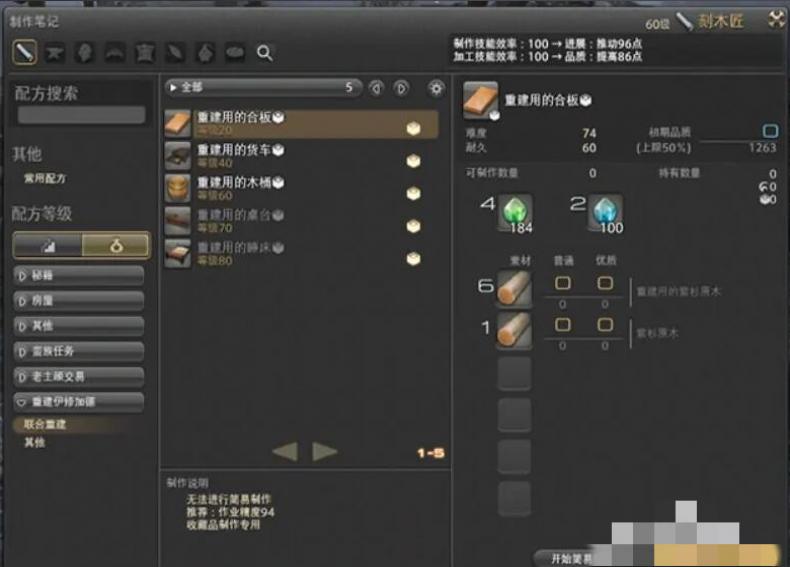The image size is (790, 567).
Task: Click collectable cube on 重建用的木桶 row
Action: coord(414,194)
